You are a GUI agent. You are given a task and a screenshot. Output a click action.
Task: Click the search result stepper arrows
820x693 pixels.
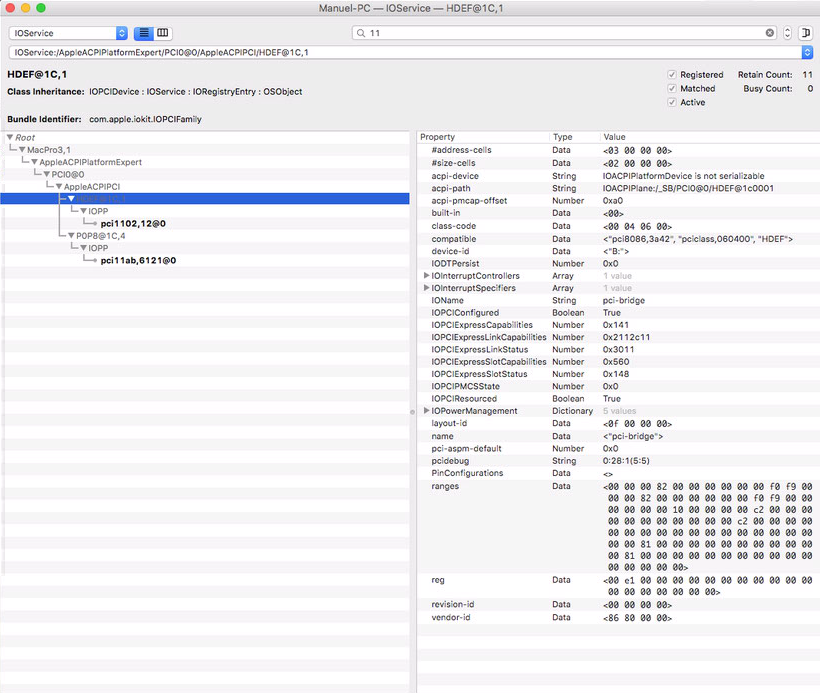(787, 33)
